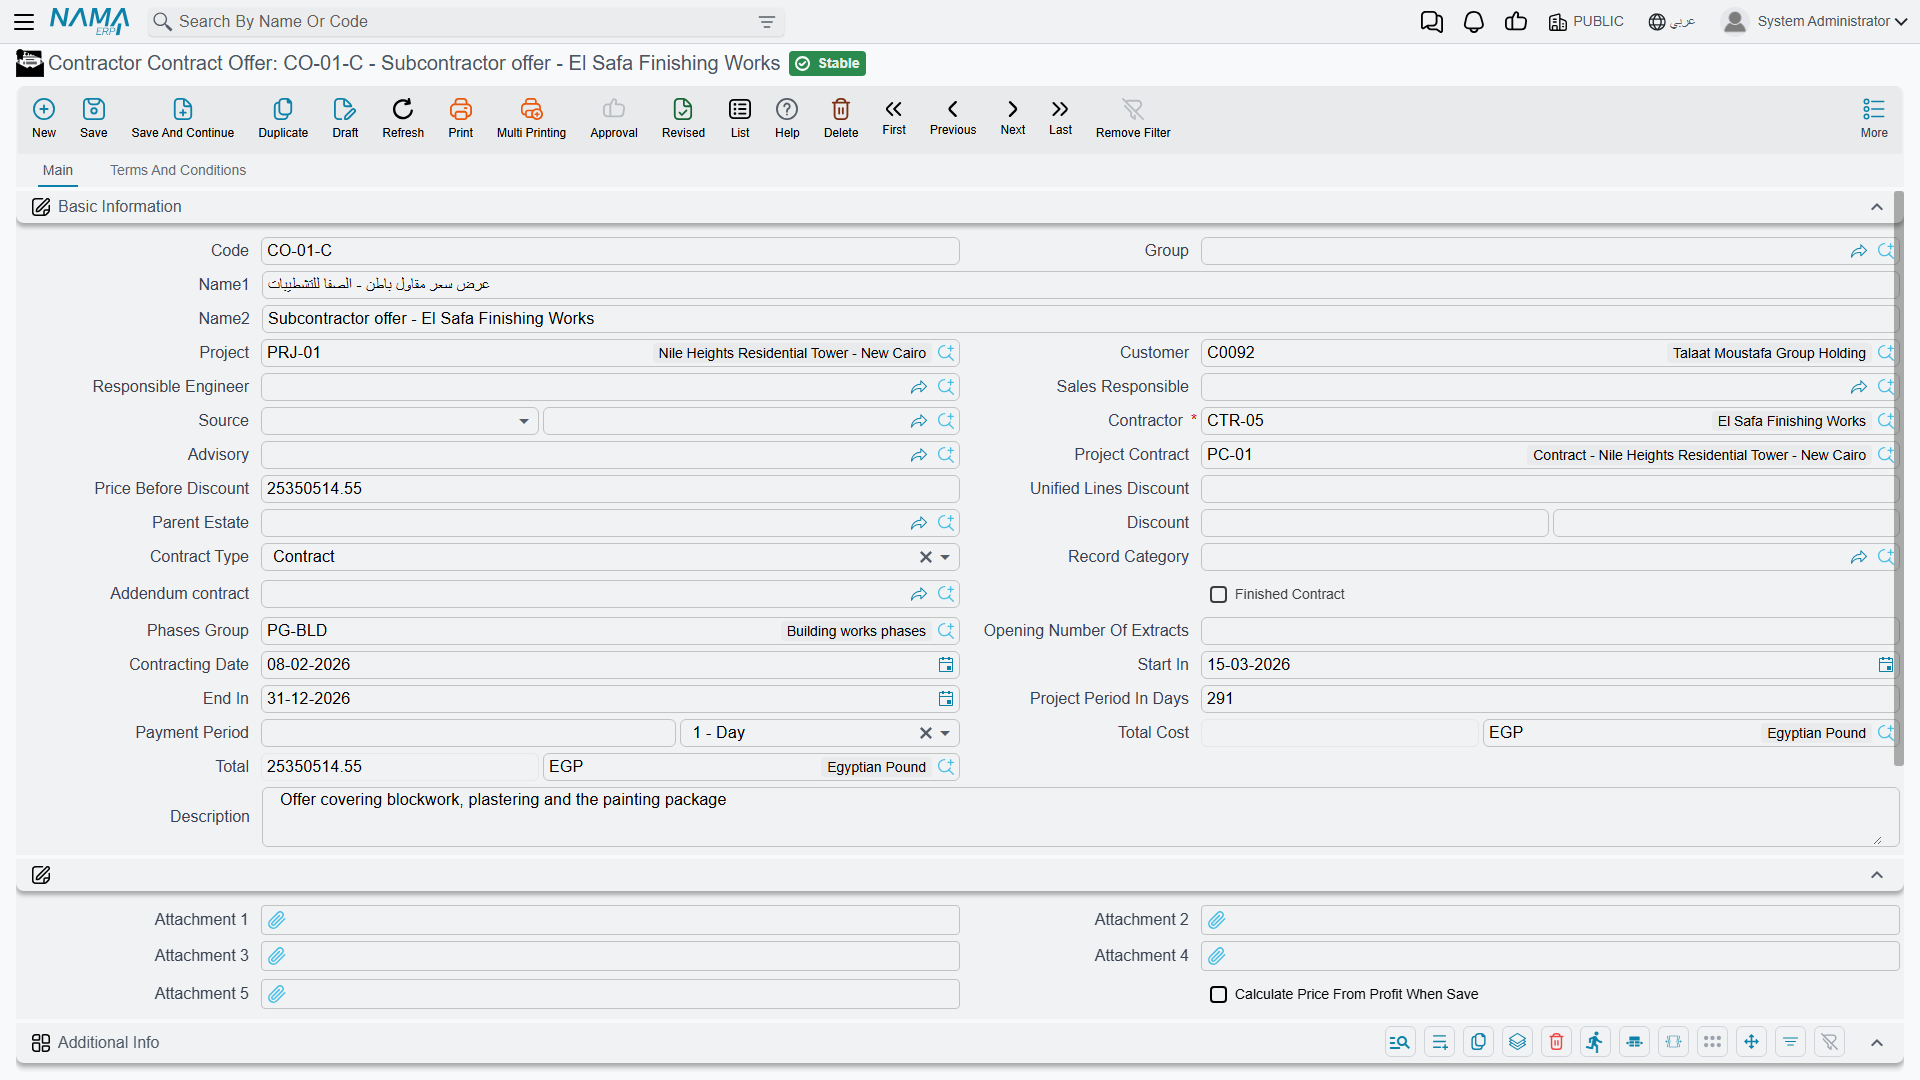The image size is (1920, 1080).
Task: Click the Save toolbar icon
Action: [94, 118]
